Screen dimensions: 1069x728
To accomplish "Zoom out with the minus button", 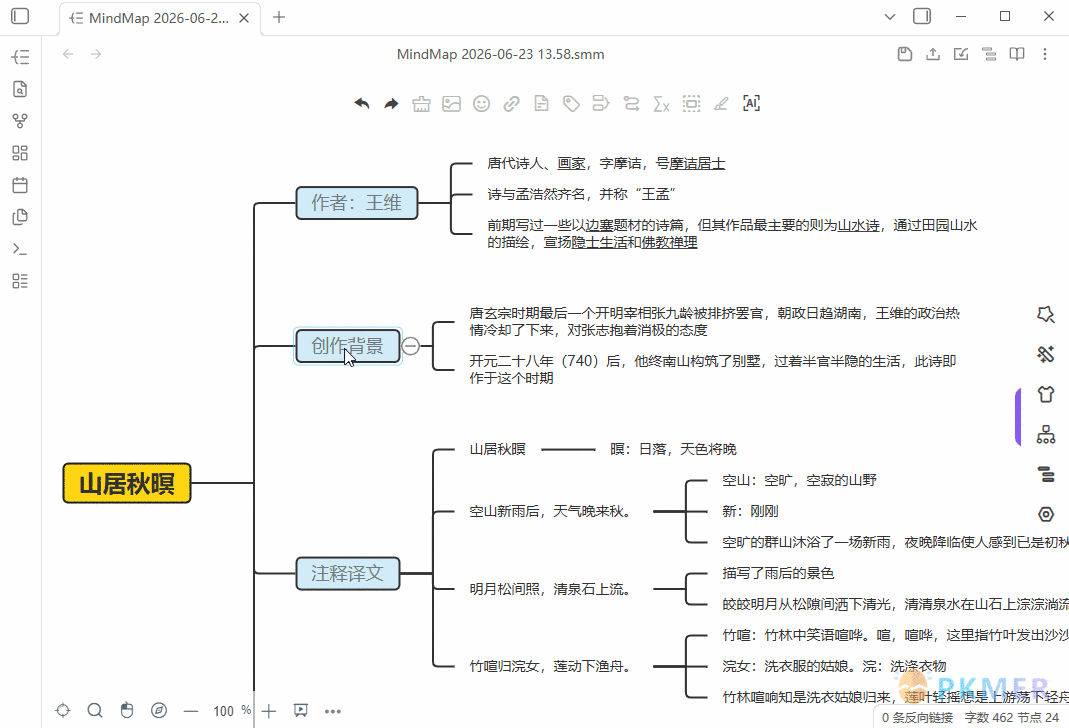I will (191, 711).
